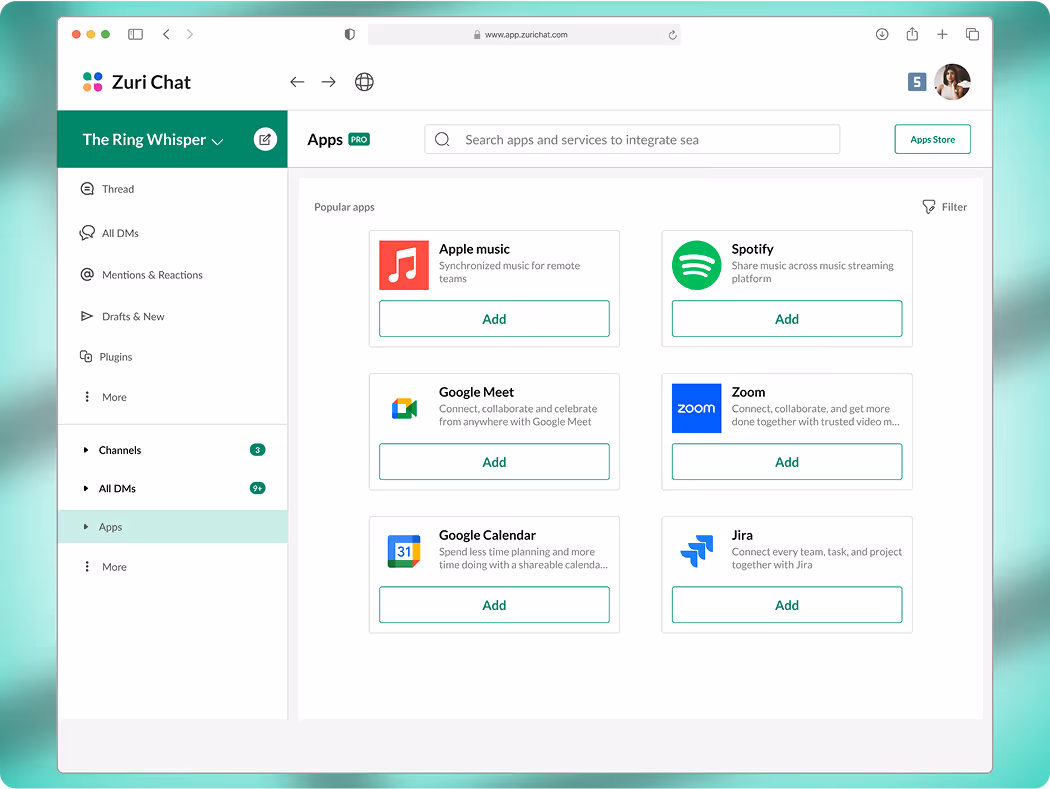1050x789 pixels.
Task: Click the Spotify app icon
Action: tap(696, 265)
